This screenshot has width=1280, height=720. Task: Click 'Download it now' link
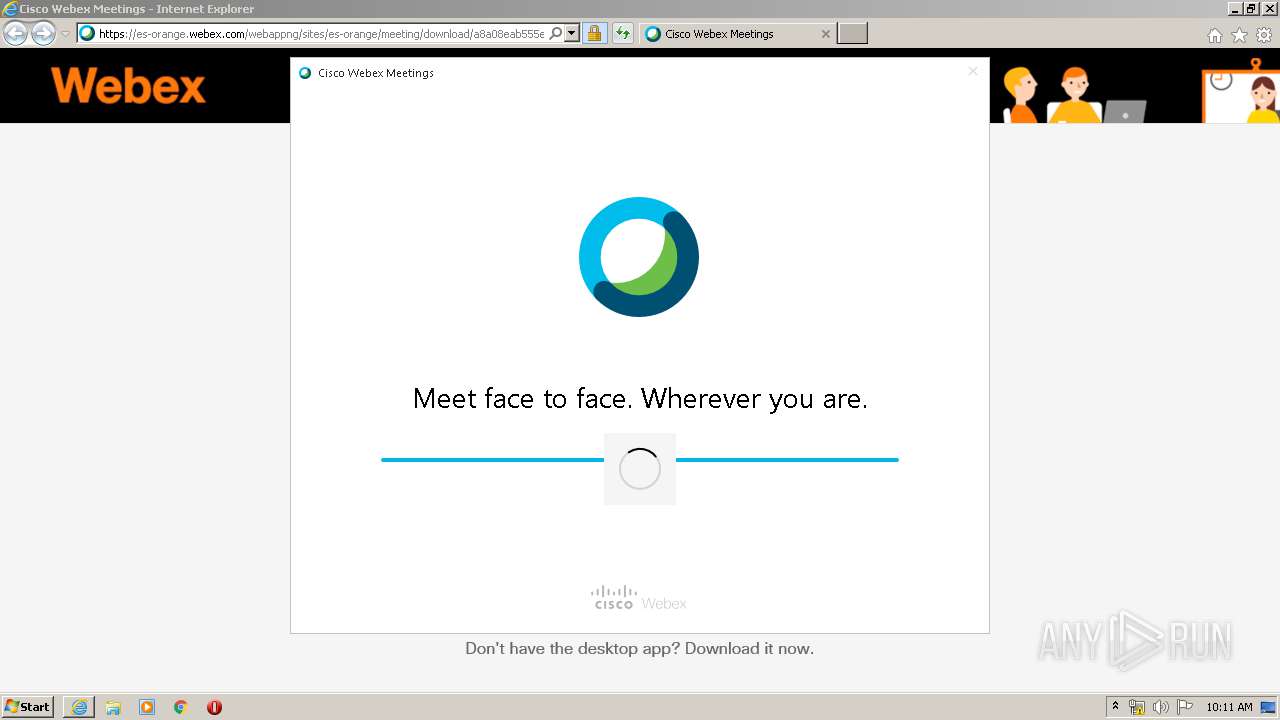pyautogui.click(x=749, y=649)
